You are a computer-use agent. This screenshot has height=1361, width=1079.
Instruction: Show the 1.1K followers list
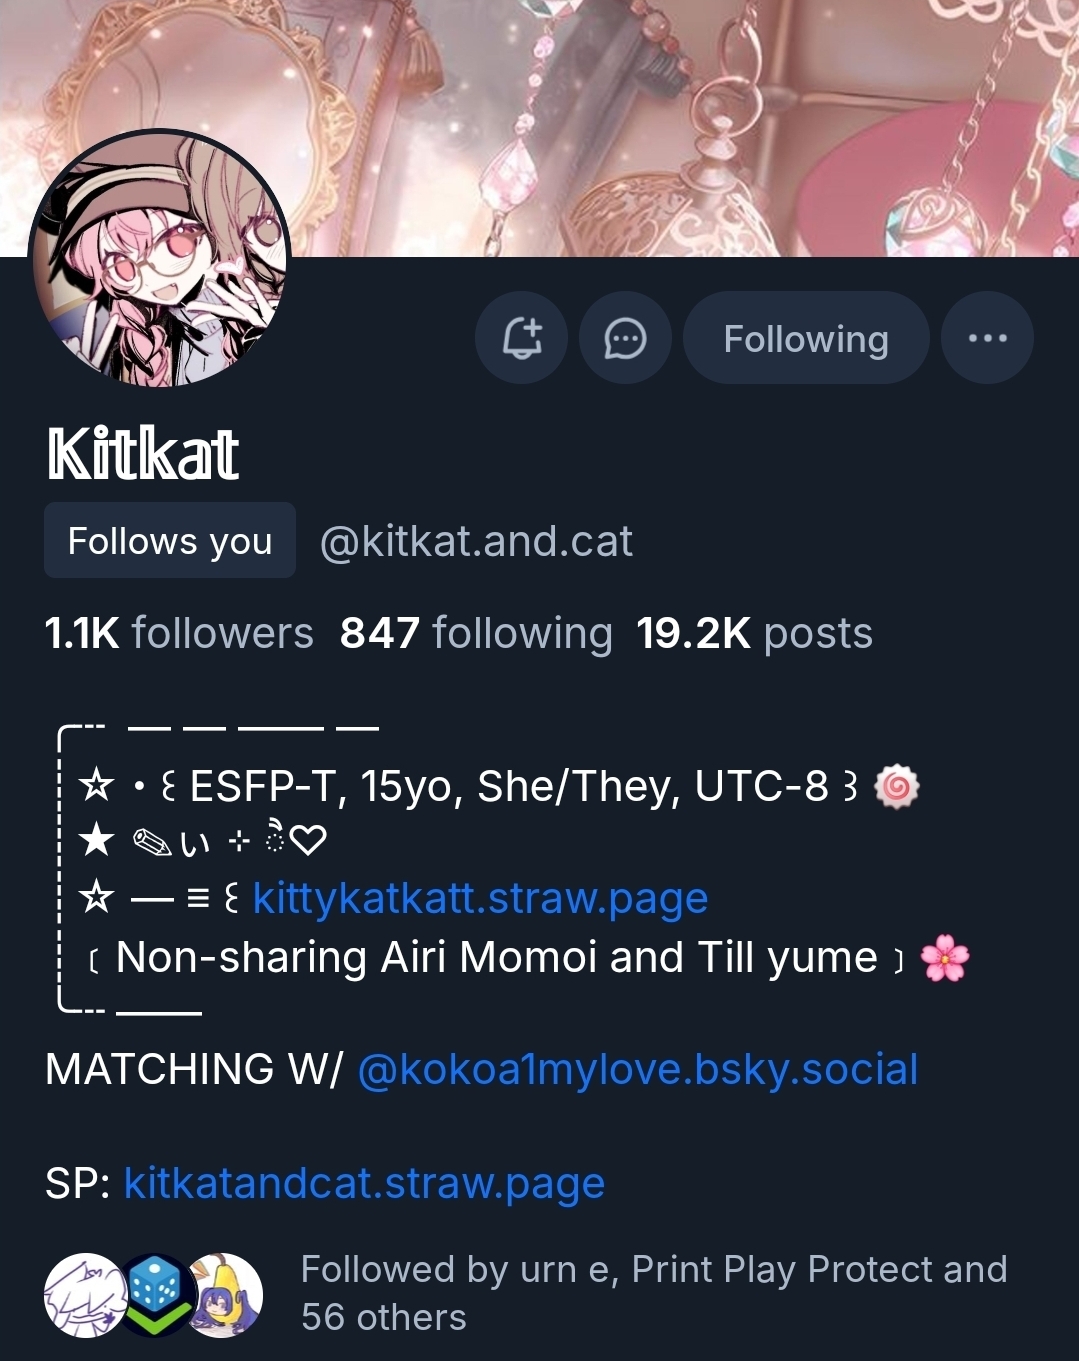click(x=179, y=633)
